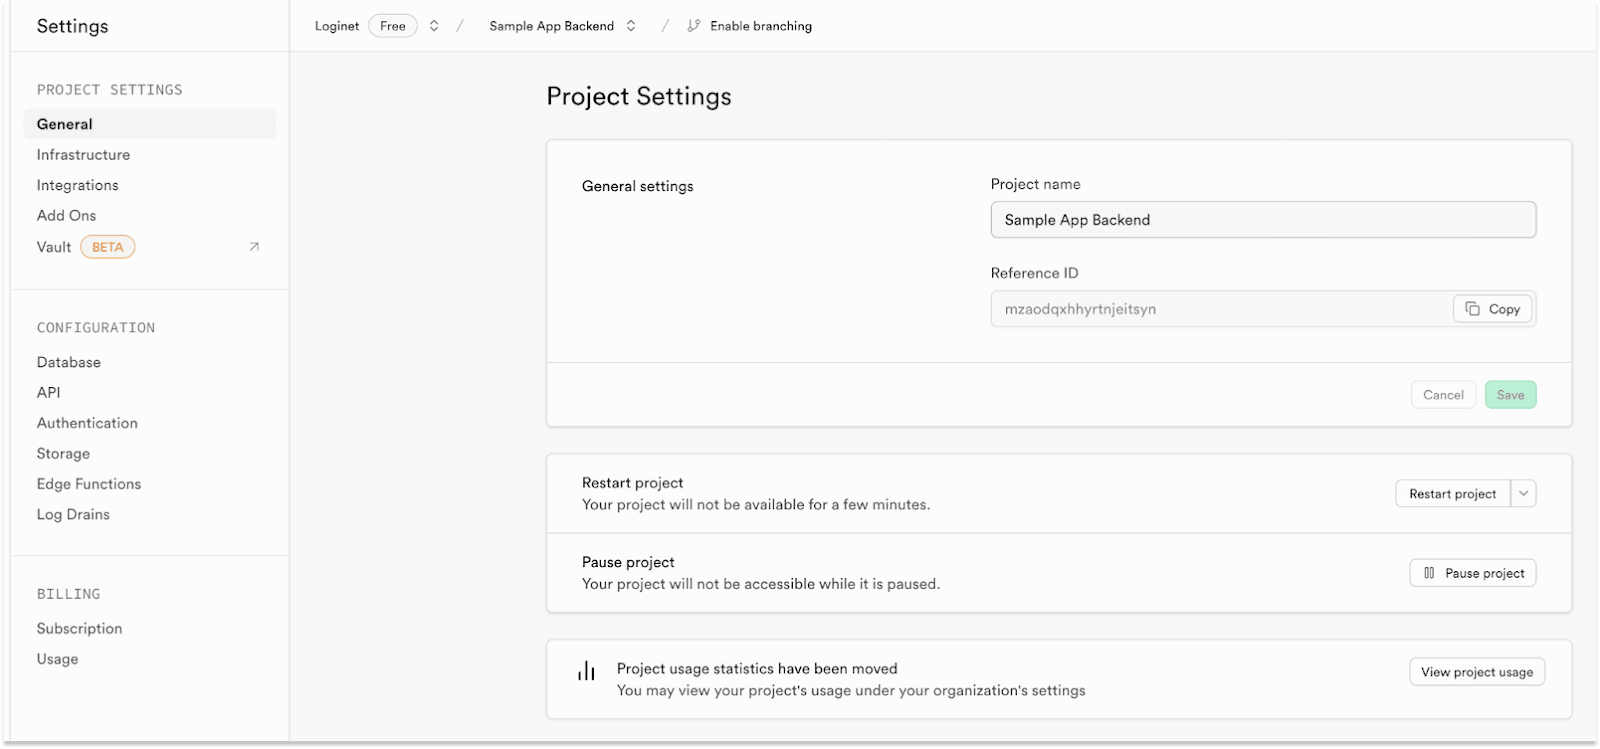Click the BETA badge next to Vault

coord(108,247)
